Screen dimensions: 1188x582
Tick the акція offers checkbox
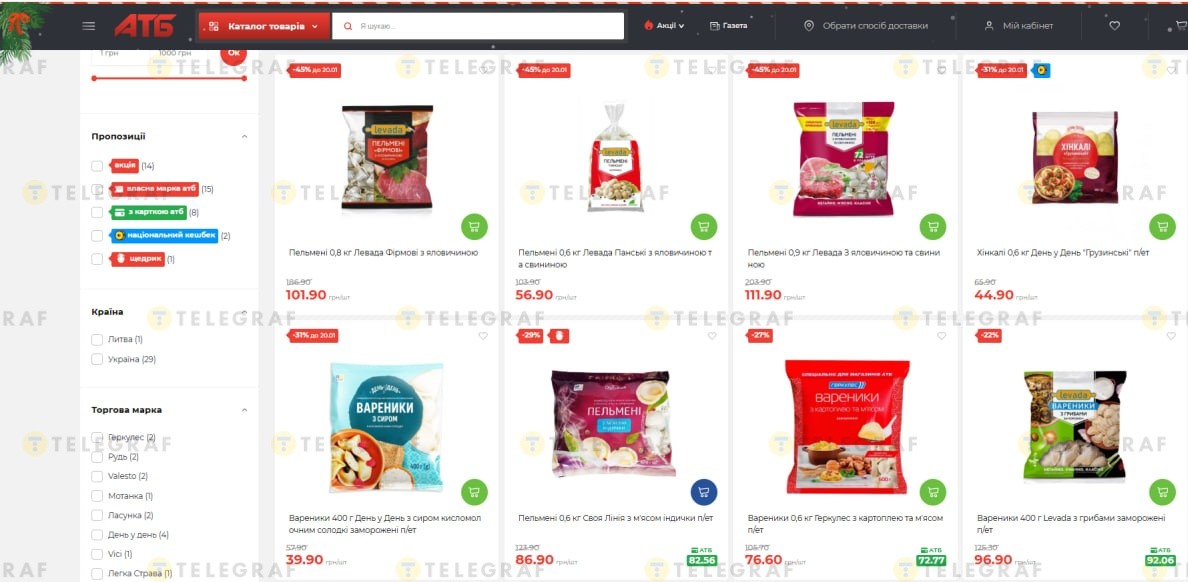[97, 166]
